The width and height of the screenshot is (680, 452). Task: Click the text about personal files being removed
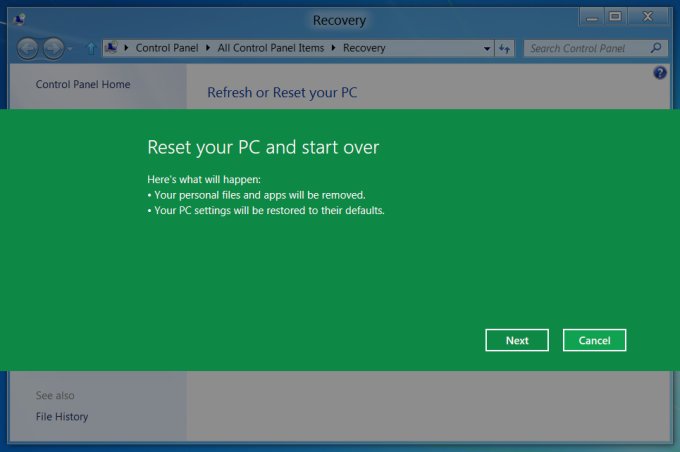pyautogui.click(x=260, y=195)
